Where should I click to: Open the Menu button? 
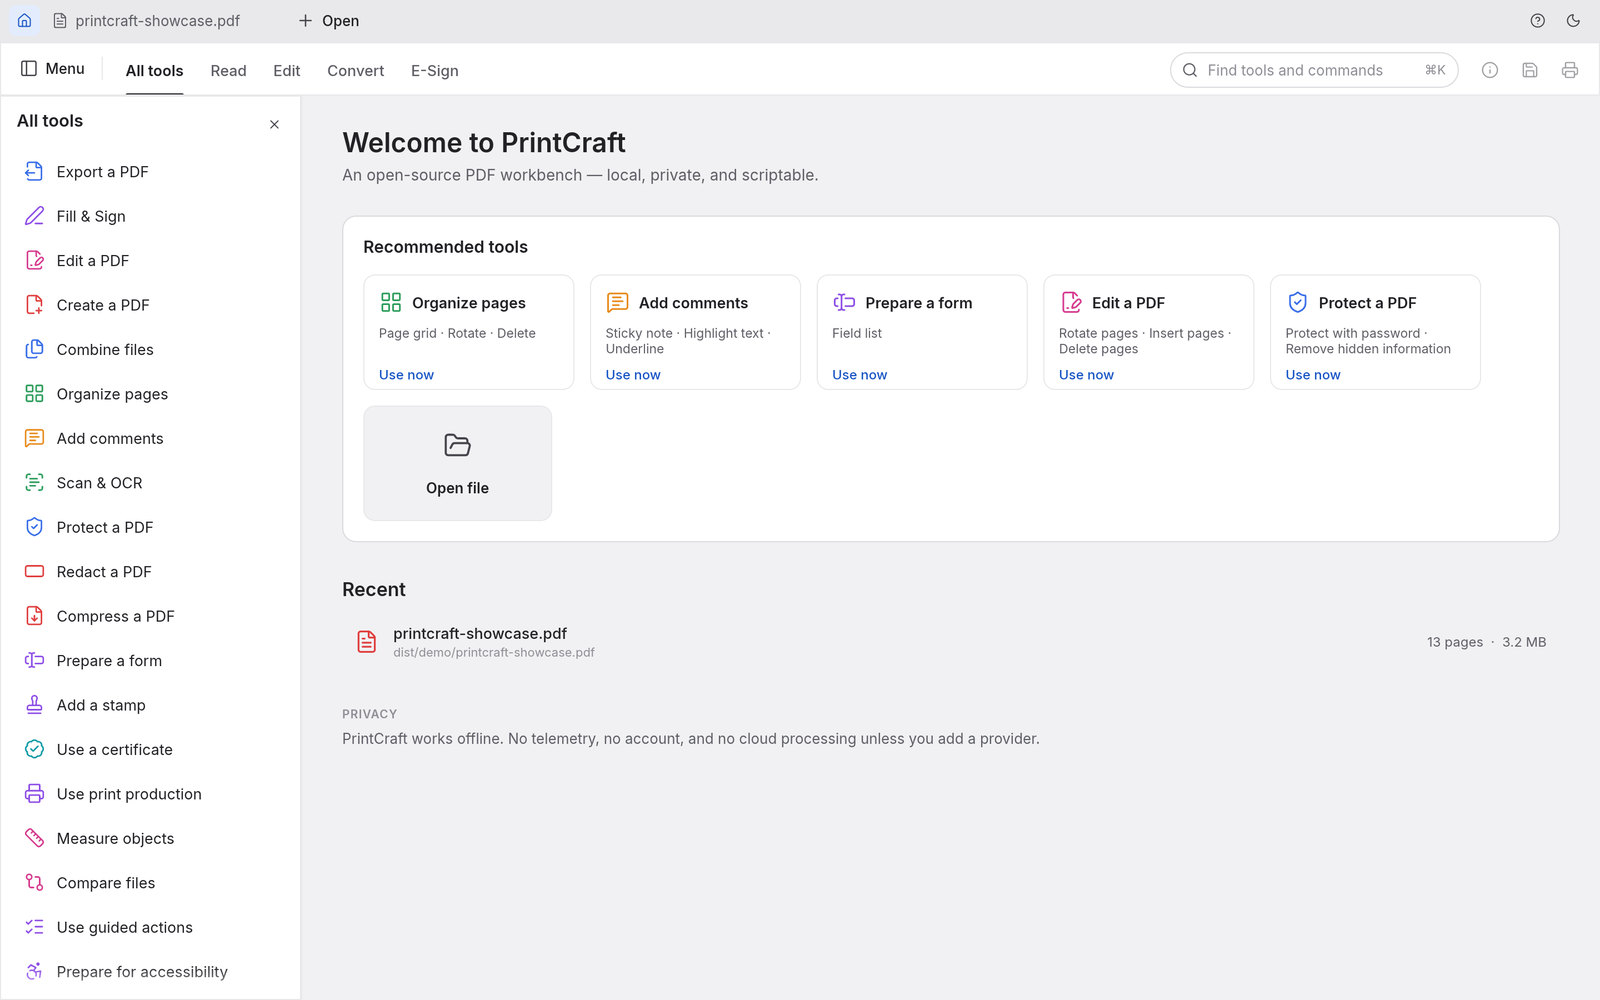(x=53, y=68)
